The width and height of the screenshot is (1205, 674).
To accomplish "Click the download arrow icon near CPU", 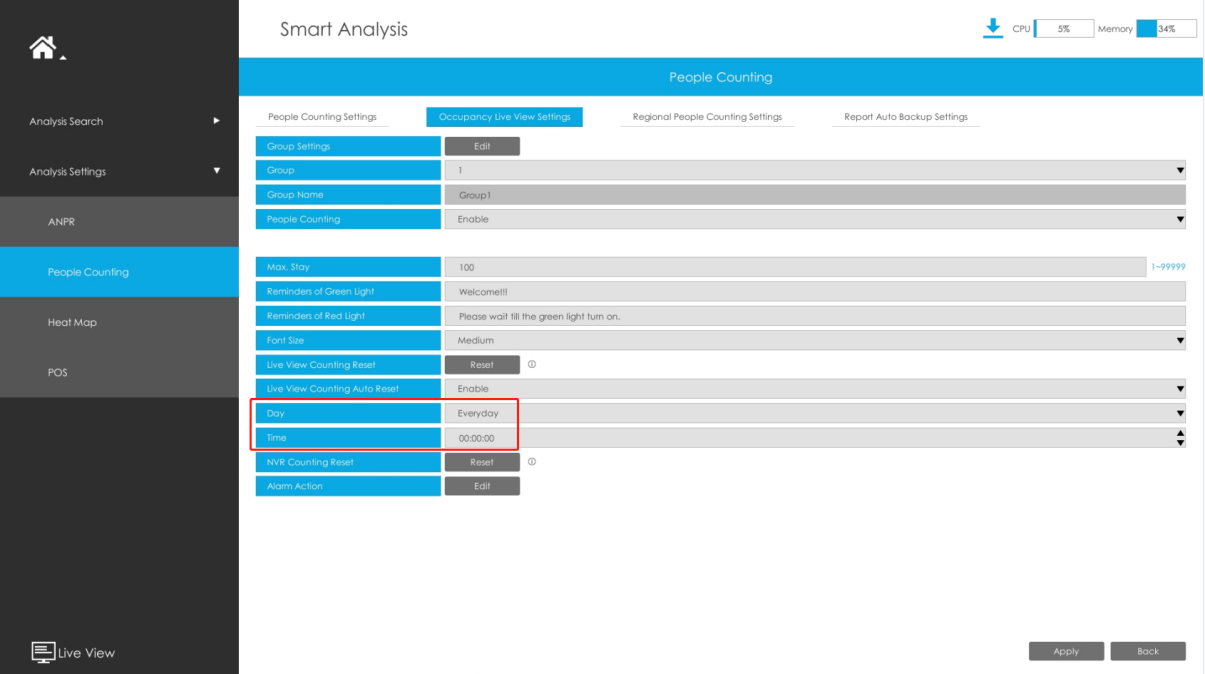I will [992, 28].
